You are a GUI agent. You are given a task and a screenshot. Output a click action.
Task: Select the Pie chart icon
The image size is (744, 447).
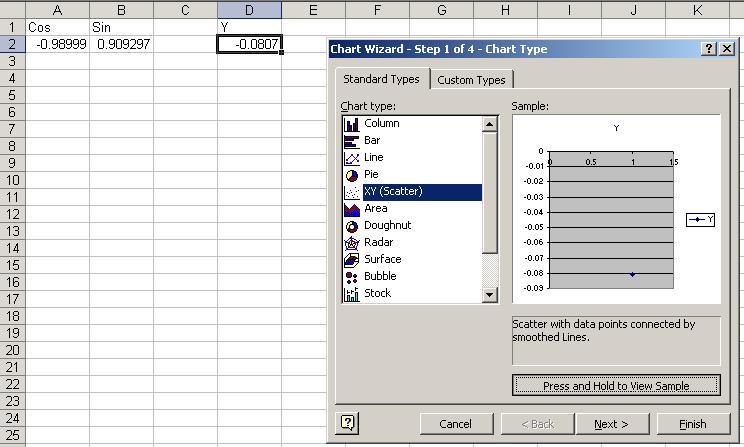click(x=351, y=175)
